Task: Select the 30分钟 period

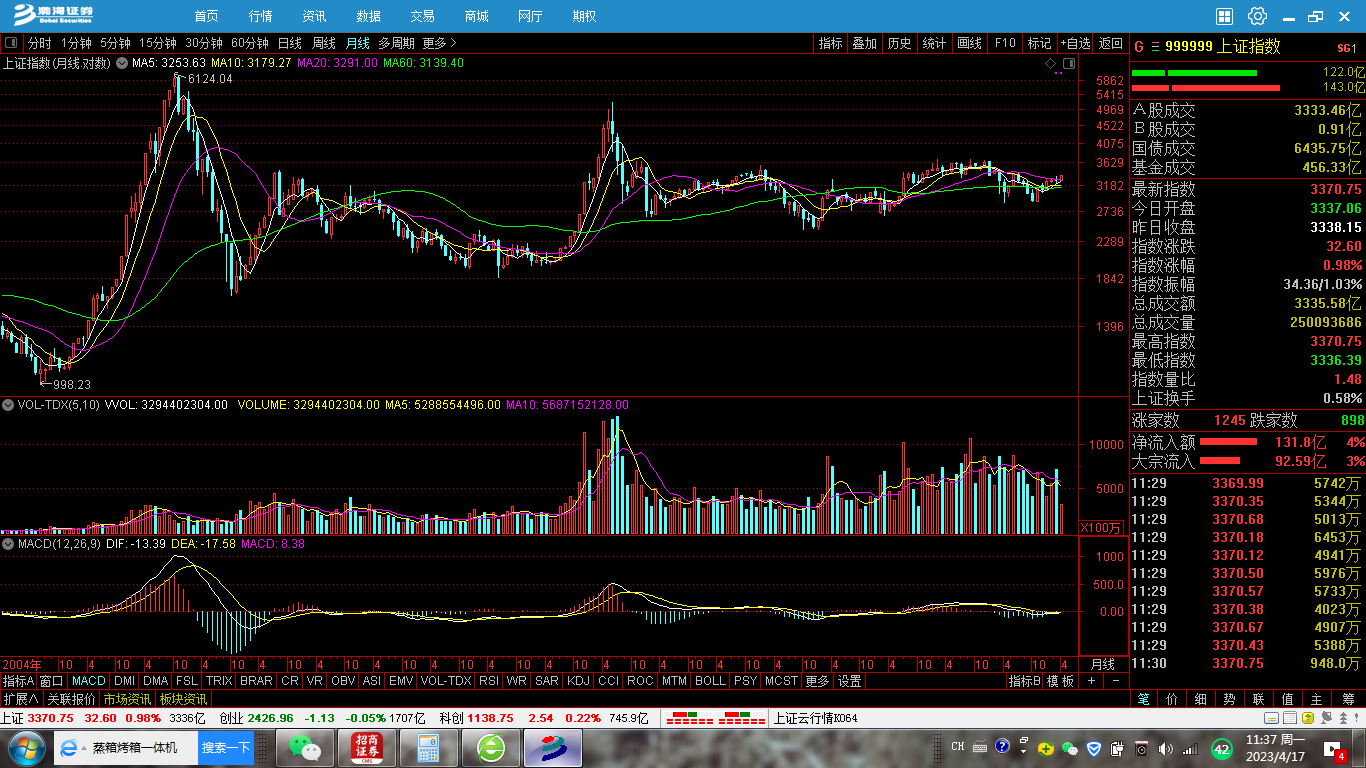Action: pyautogui.click(x=204, y=43)
